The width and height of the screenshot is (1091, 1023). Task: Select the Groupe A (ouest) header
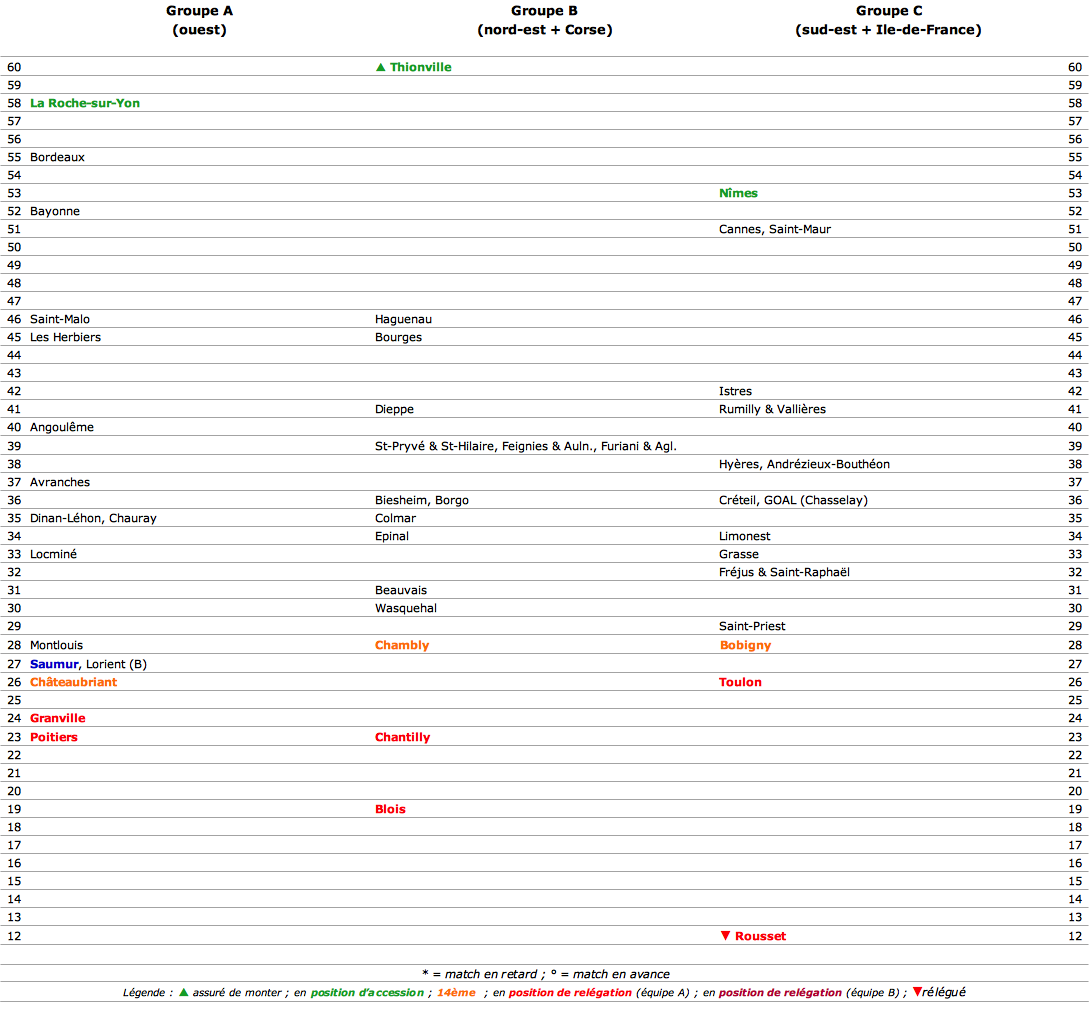[199, 20]
